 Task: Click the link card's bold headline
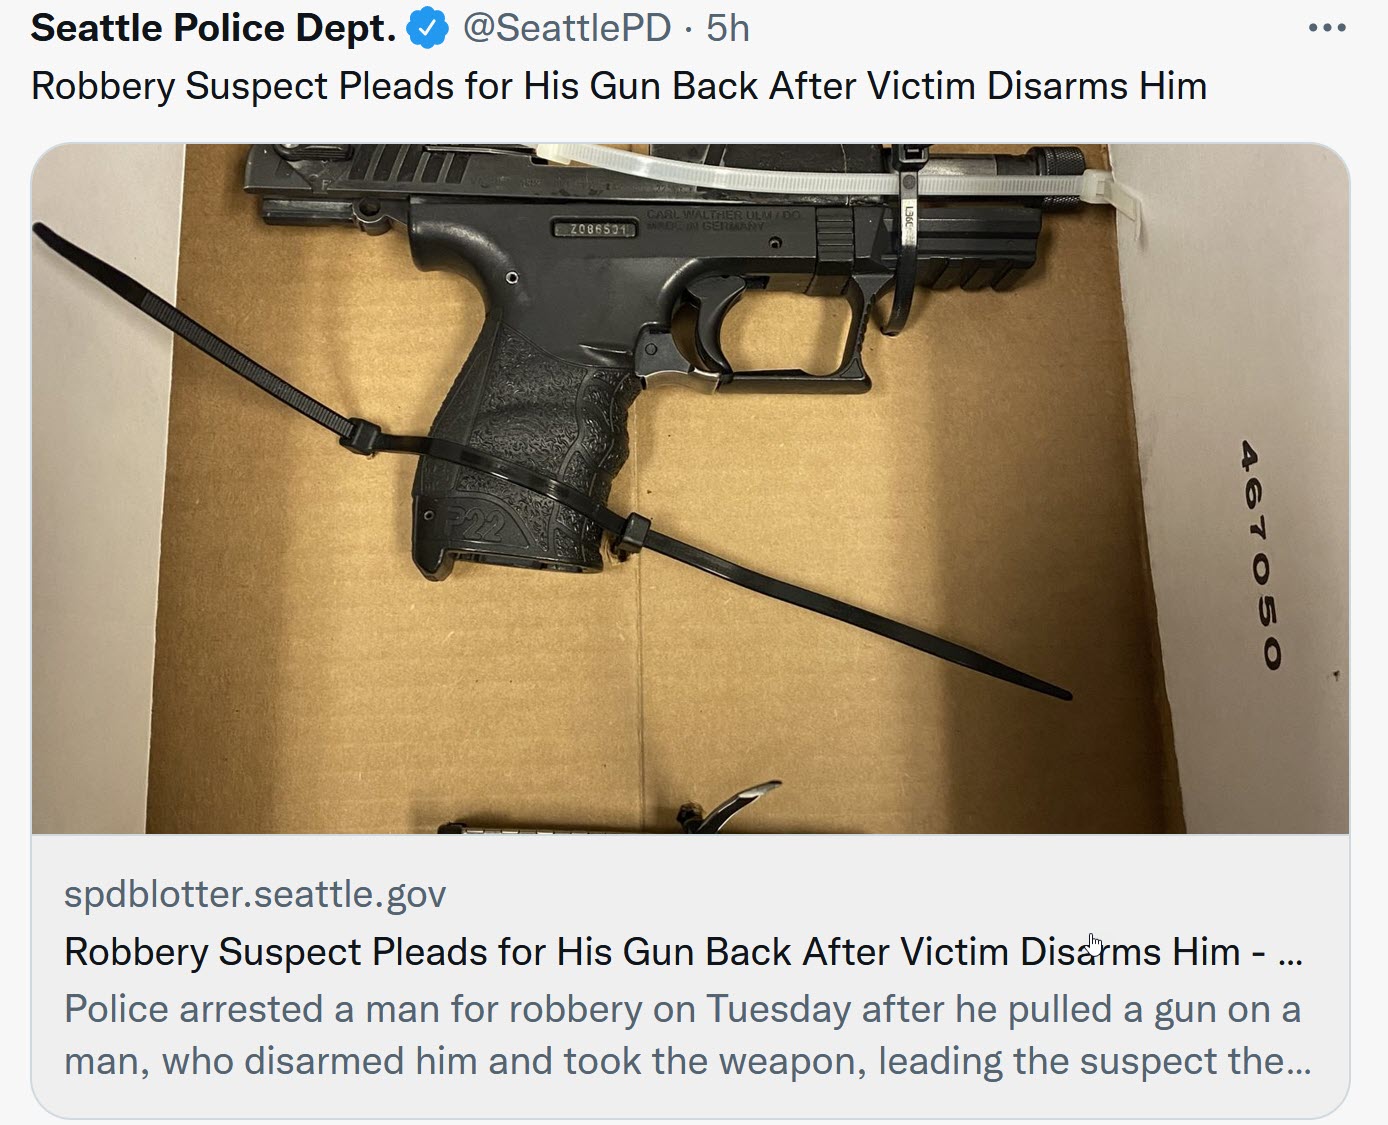point(683,951)
